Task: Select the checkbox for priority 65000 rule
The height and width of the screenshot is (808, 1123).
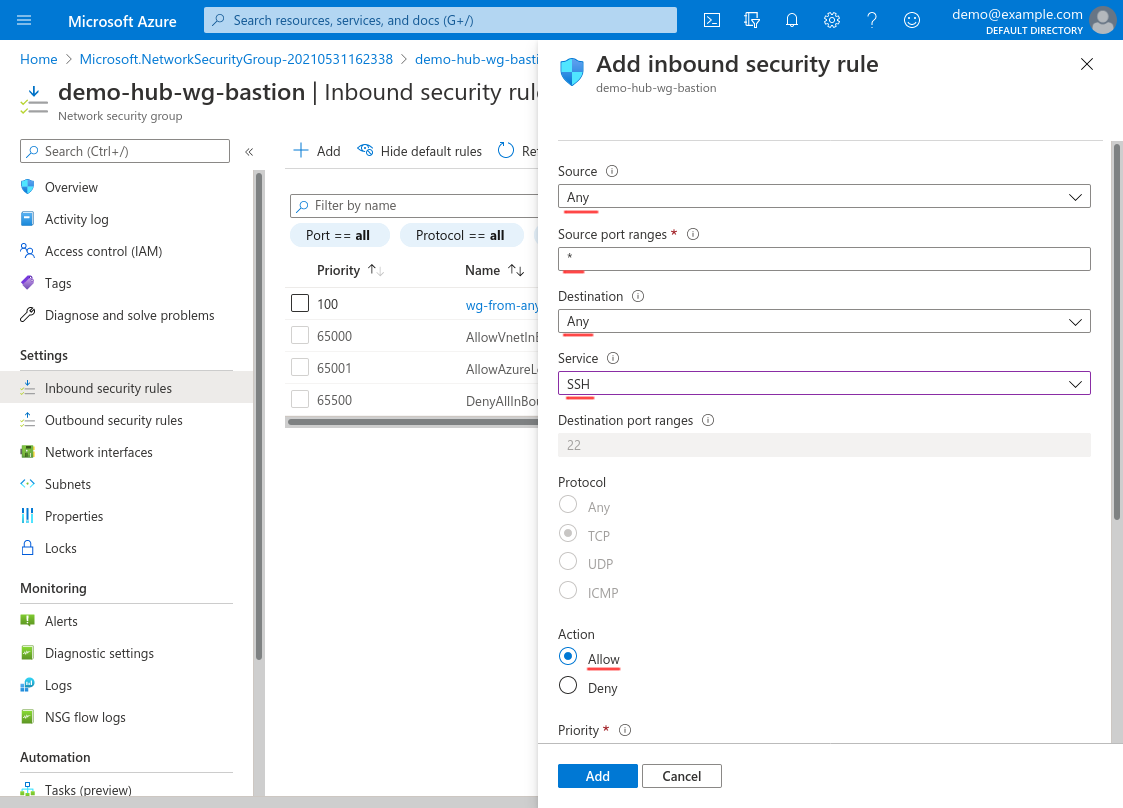Action: pos(300,335)
